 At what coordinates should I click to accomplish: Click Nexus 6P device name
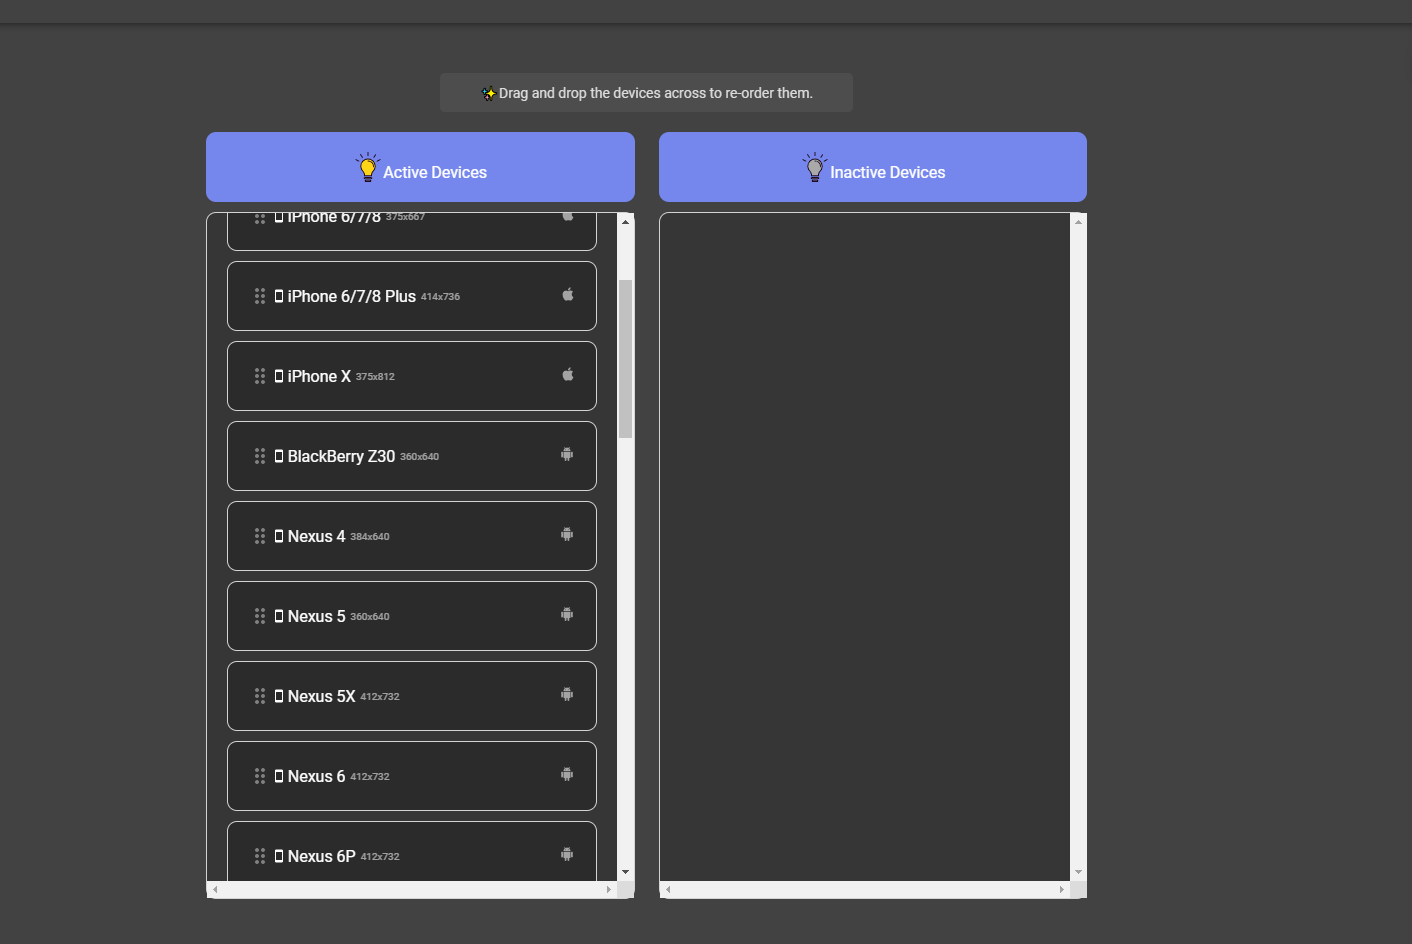tap(321, 856)
